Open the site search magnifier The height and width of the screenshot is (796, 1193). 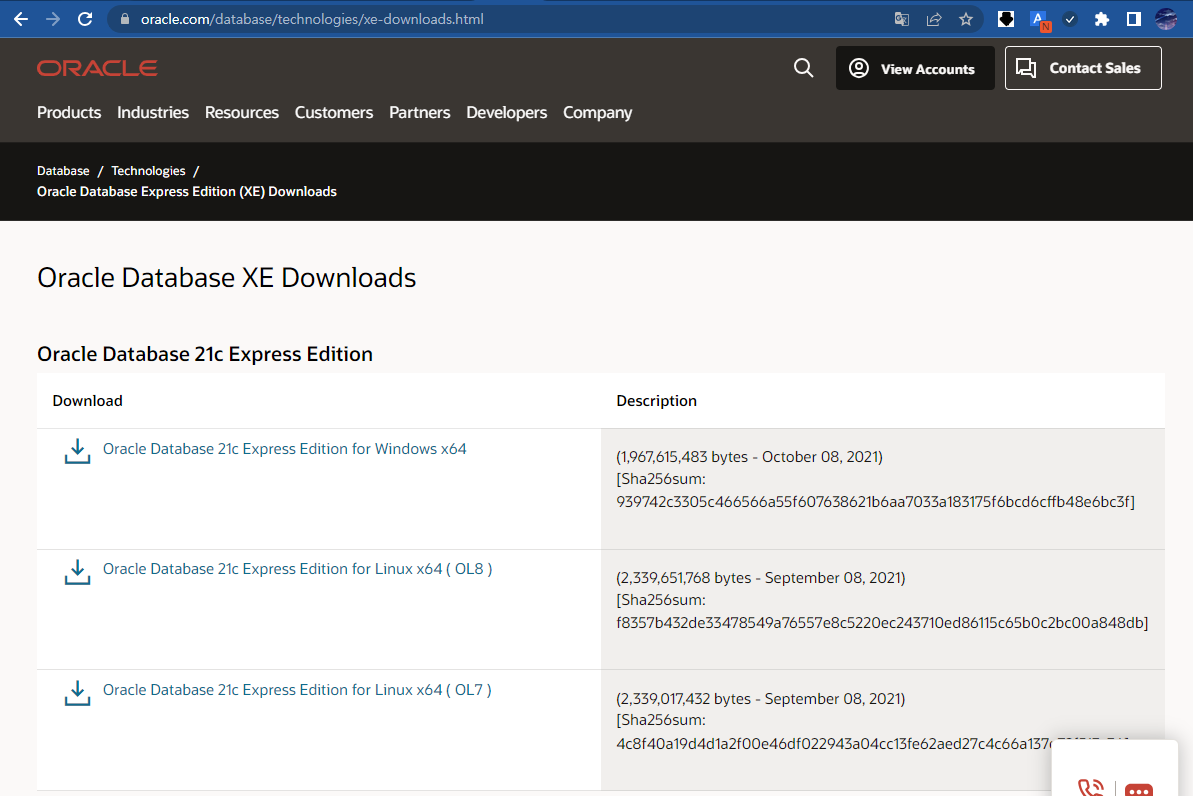click(803, 68)
